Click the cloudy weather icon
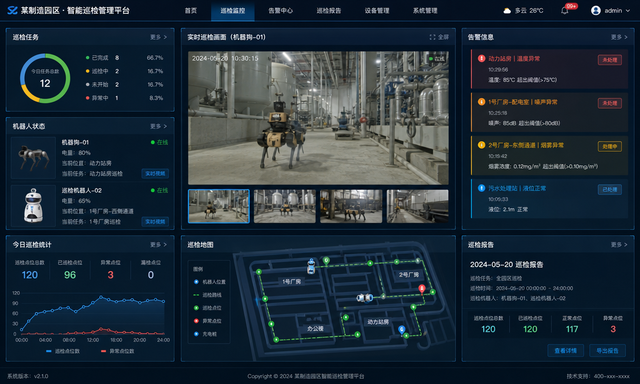This screenshot has height=384, width=640. (507, 11)
